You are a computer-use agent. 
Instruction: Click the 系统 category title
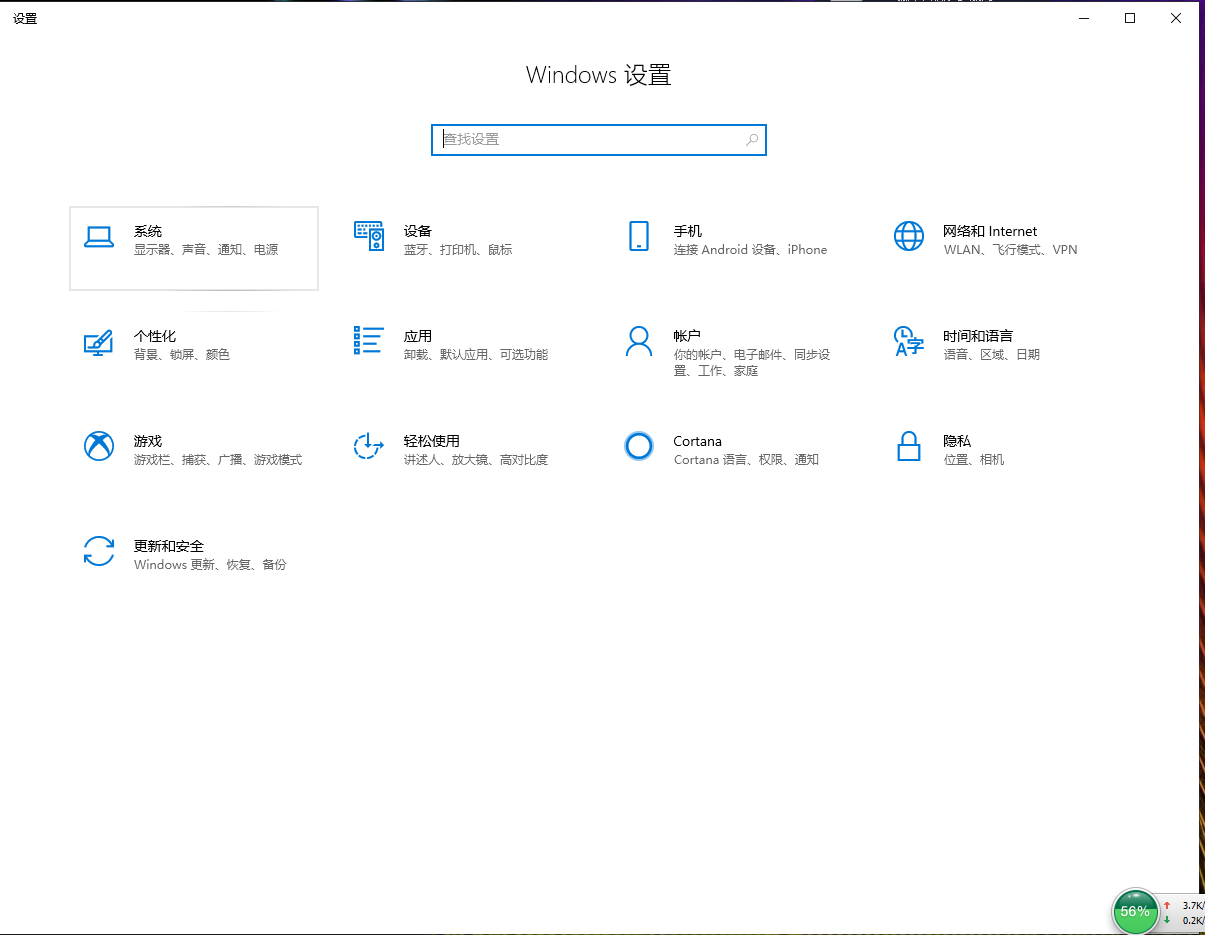coord(148,231)
